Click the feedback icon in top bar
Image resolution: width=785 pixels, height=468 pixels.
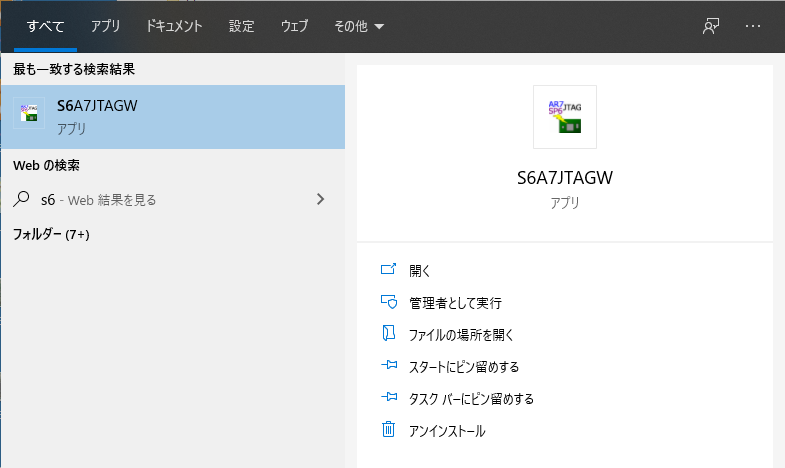coord(711,27)
